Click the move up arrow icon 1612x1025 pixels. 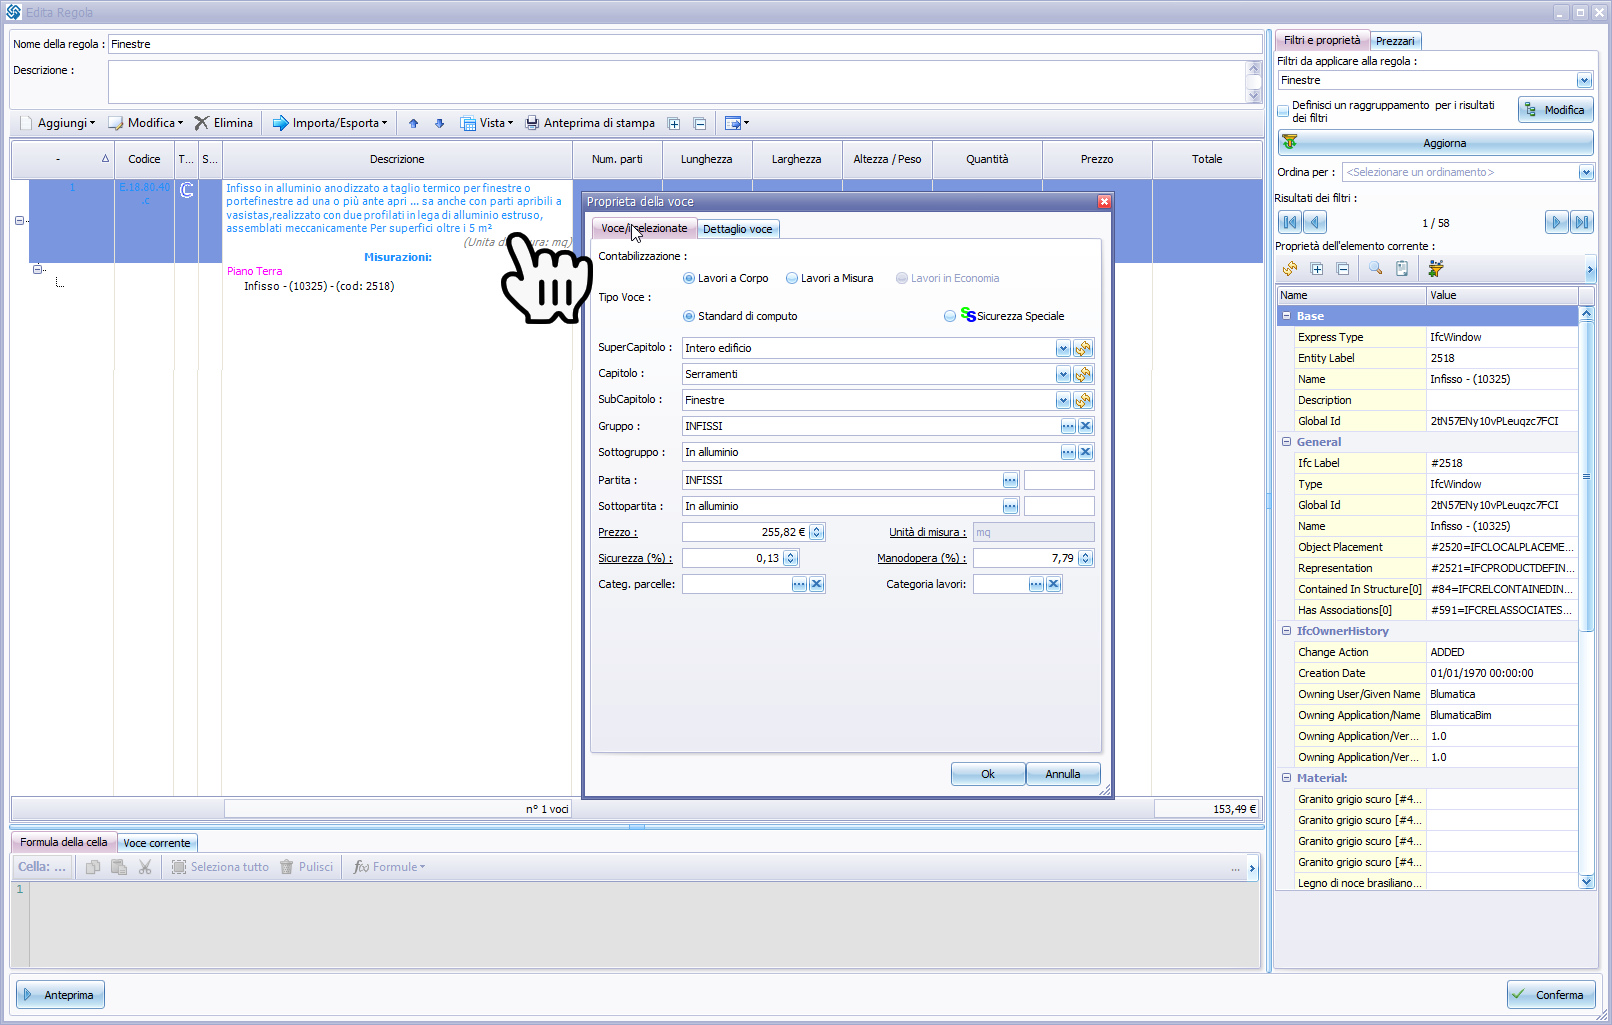click(413, 123)
